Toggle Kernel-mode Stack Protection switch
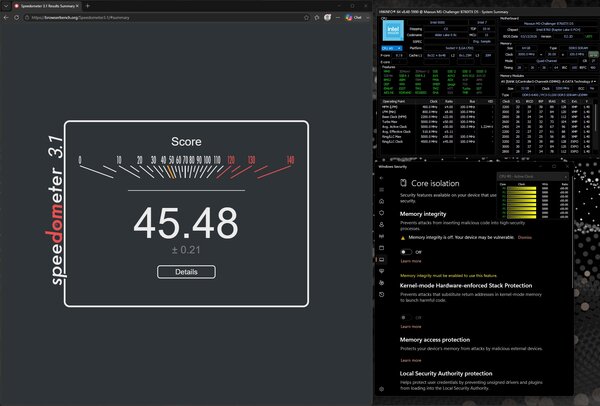This screenshot has height=406, width=600. pyautogui.click(x=406, y=318)
